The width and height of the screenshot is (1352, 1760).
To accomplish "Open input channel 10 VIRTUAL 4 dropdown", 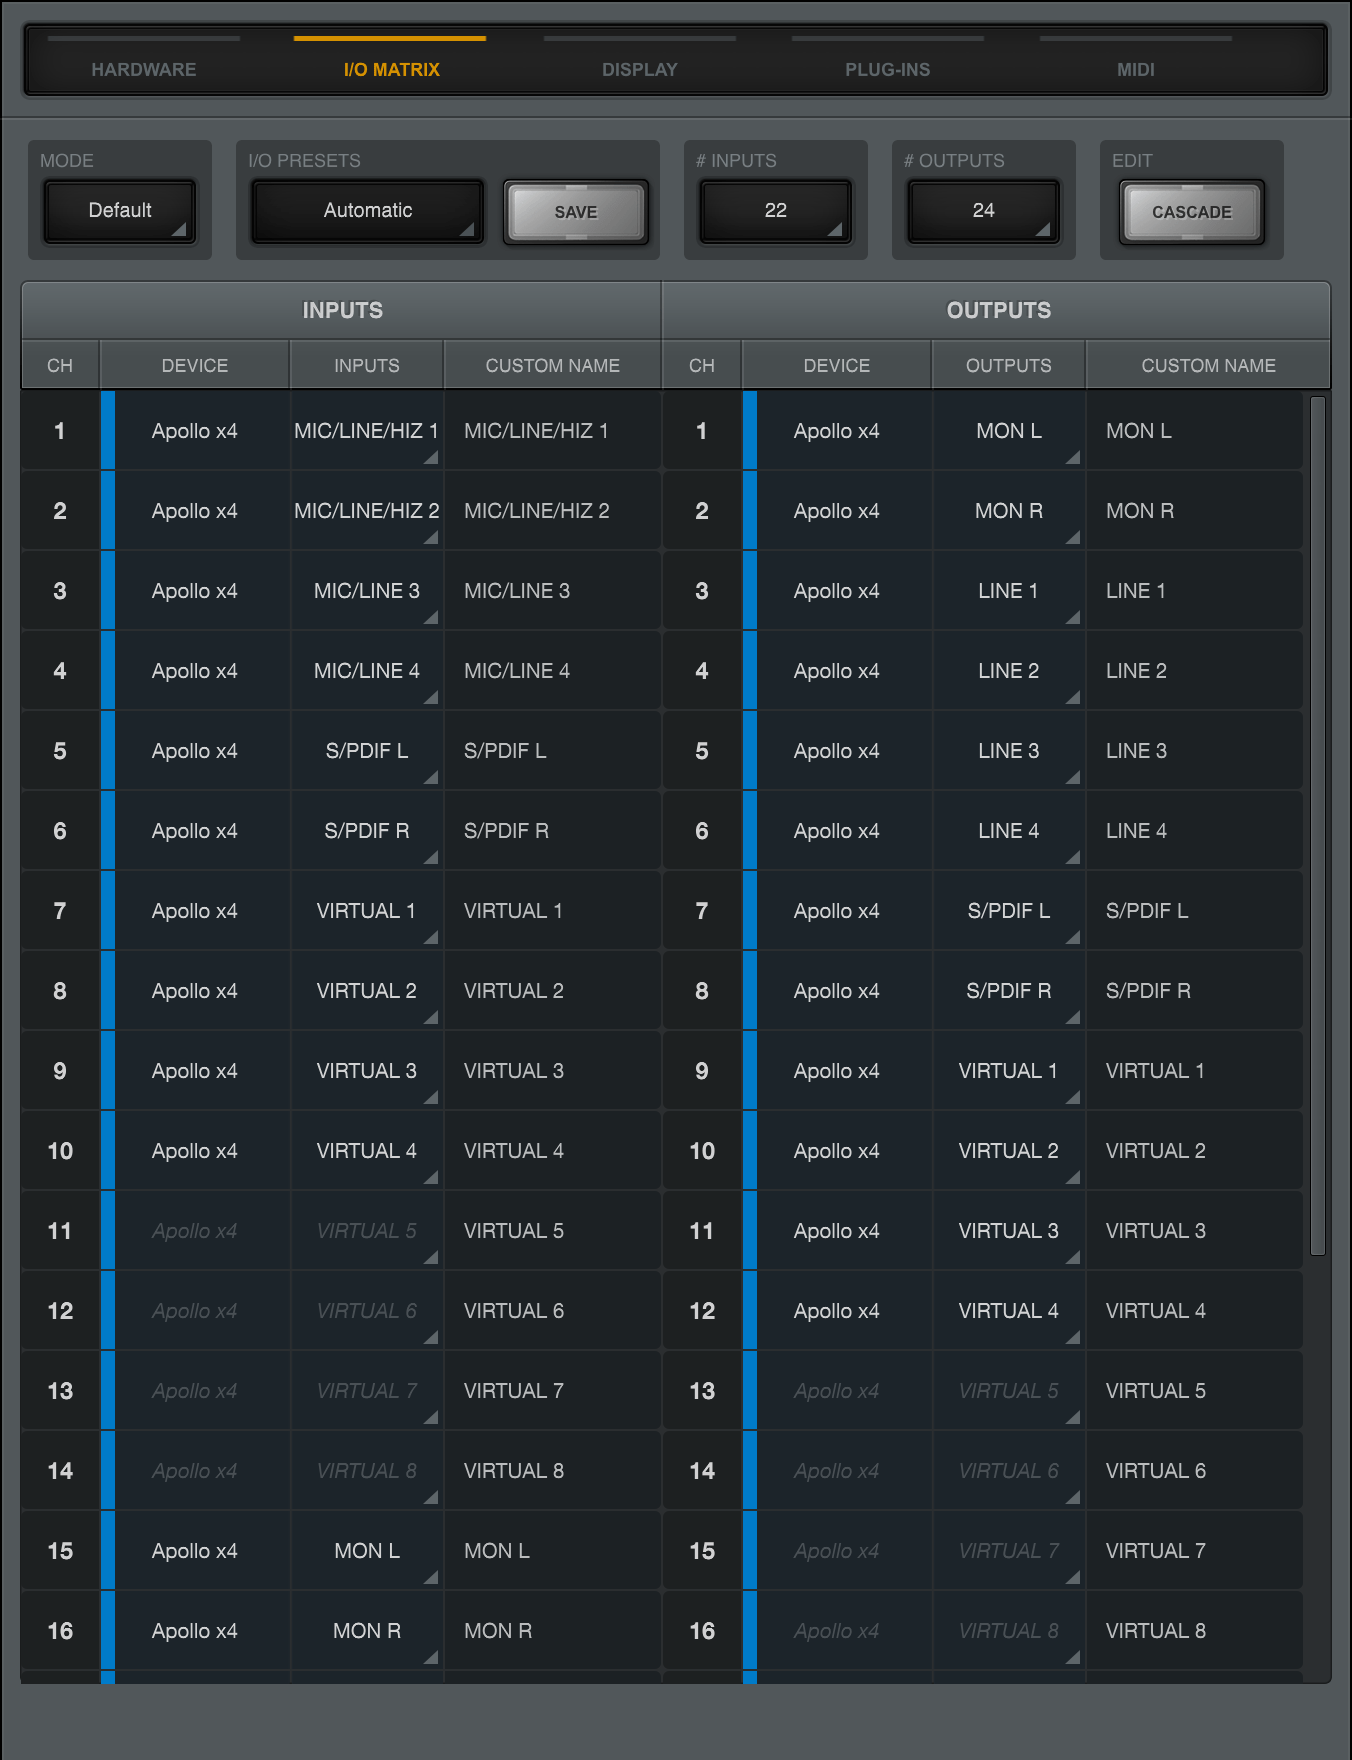I will 367,1151.
